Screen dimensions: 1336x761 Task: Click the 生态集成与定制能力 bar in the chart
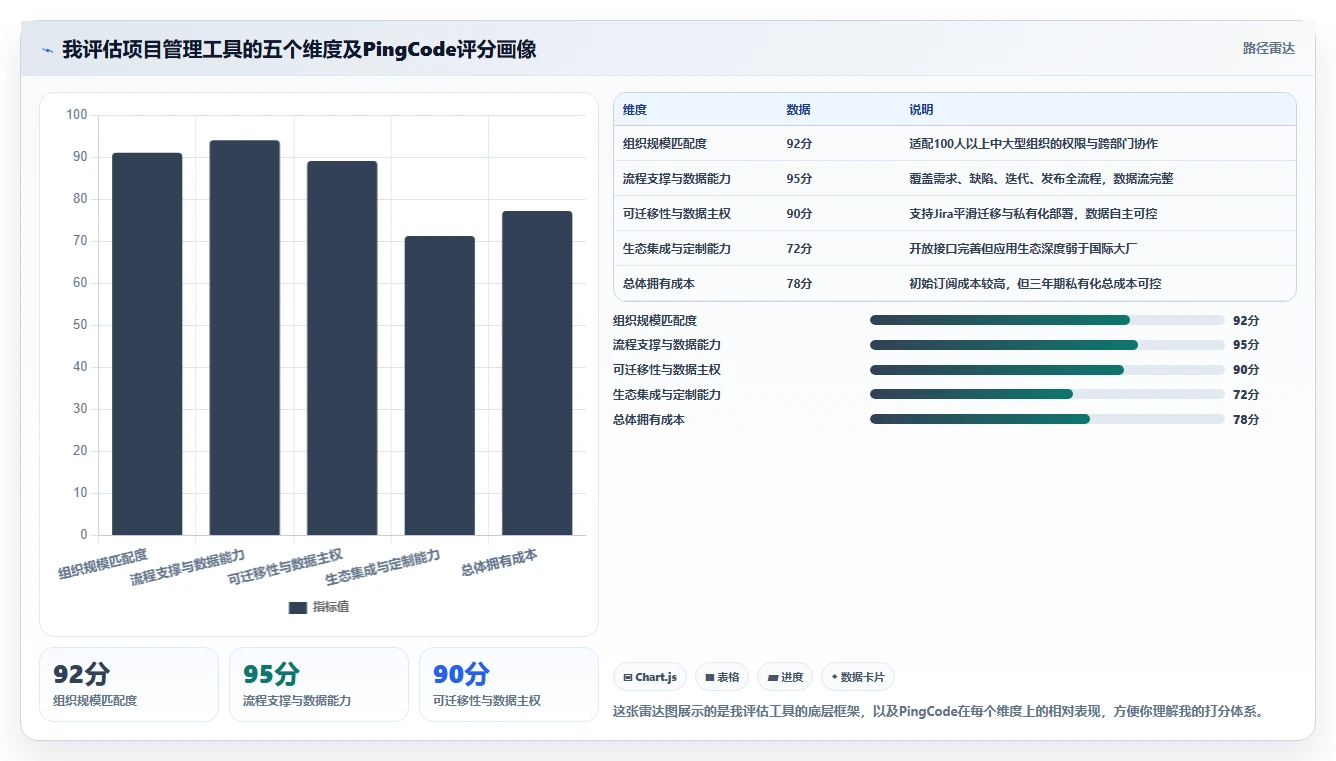(x=439, y=386)
